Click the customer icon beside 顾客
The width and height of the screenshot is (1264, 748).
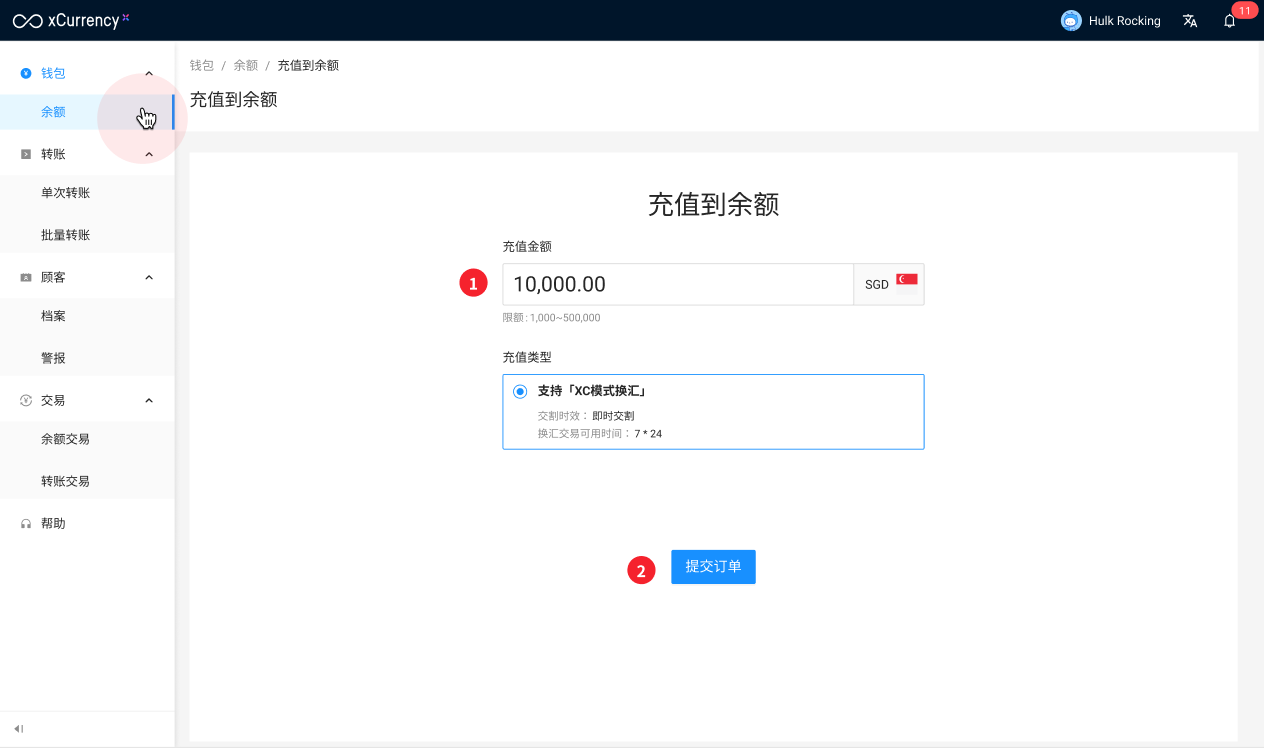(26, 277)
